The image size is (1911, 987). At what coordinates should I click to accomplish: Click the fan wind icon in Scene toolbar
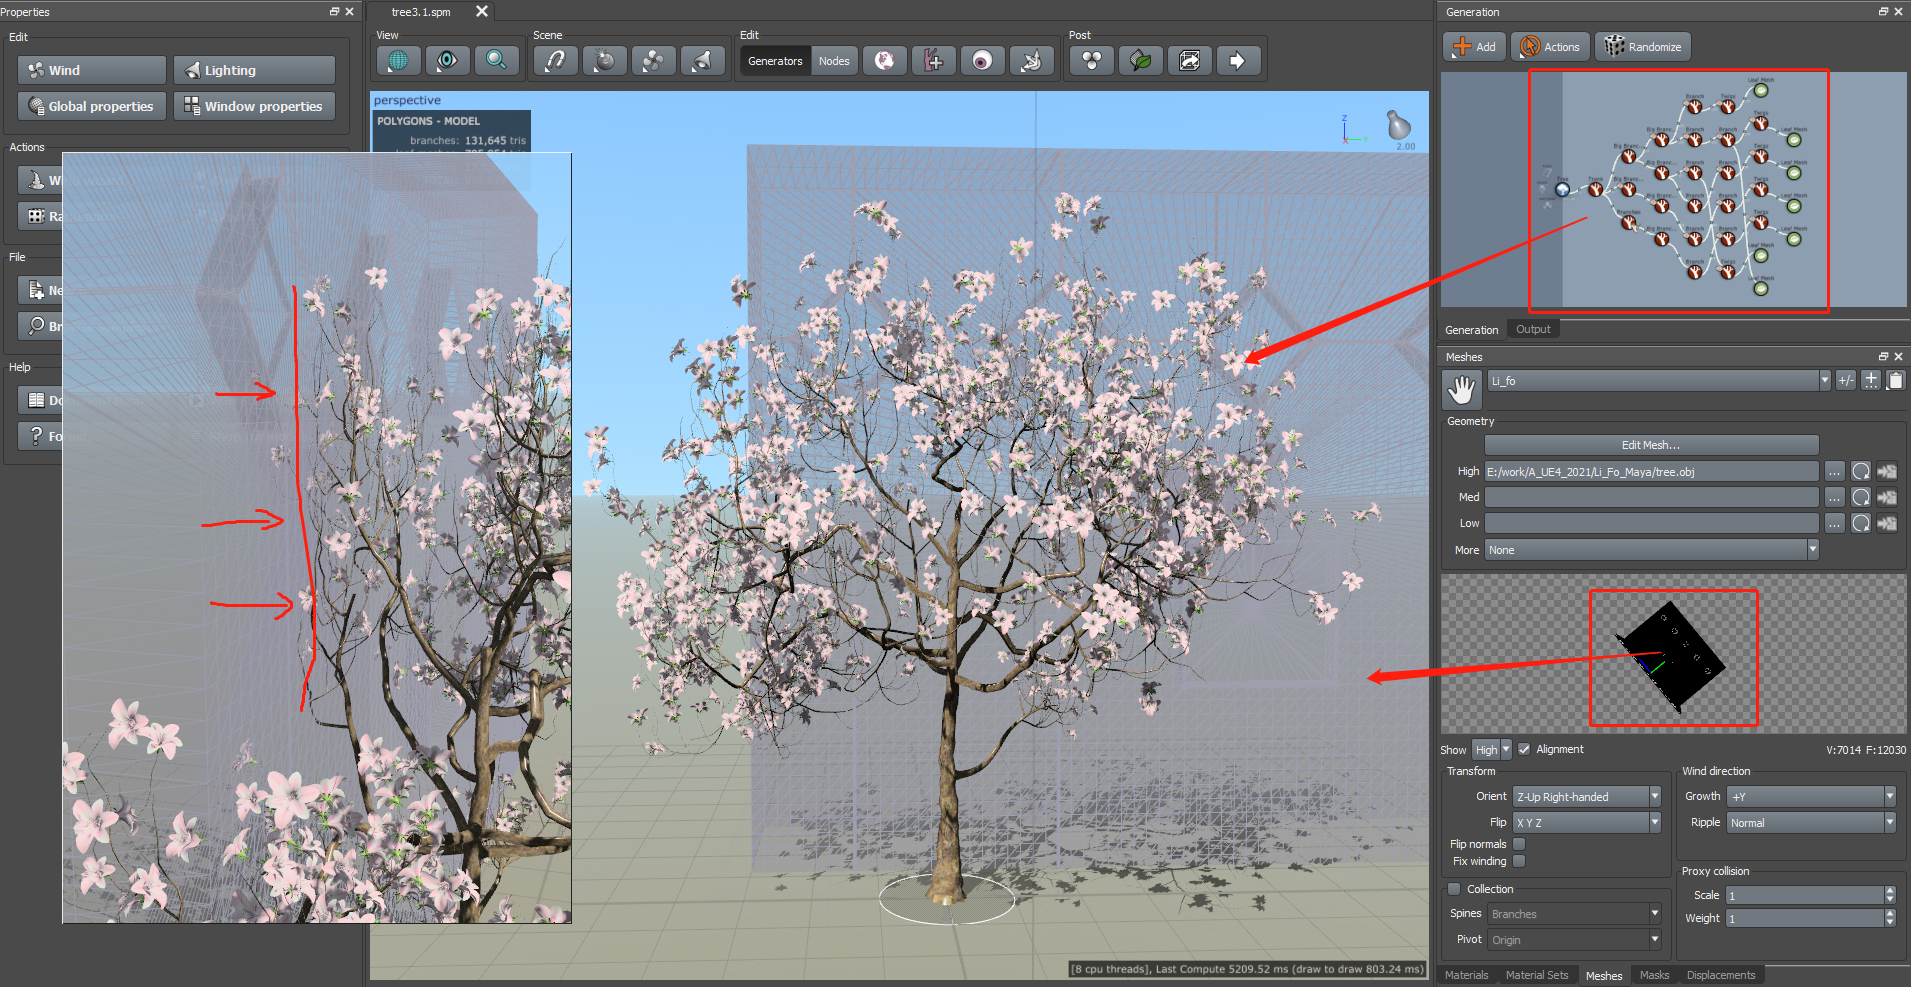click(653, 61)
